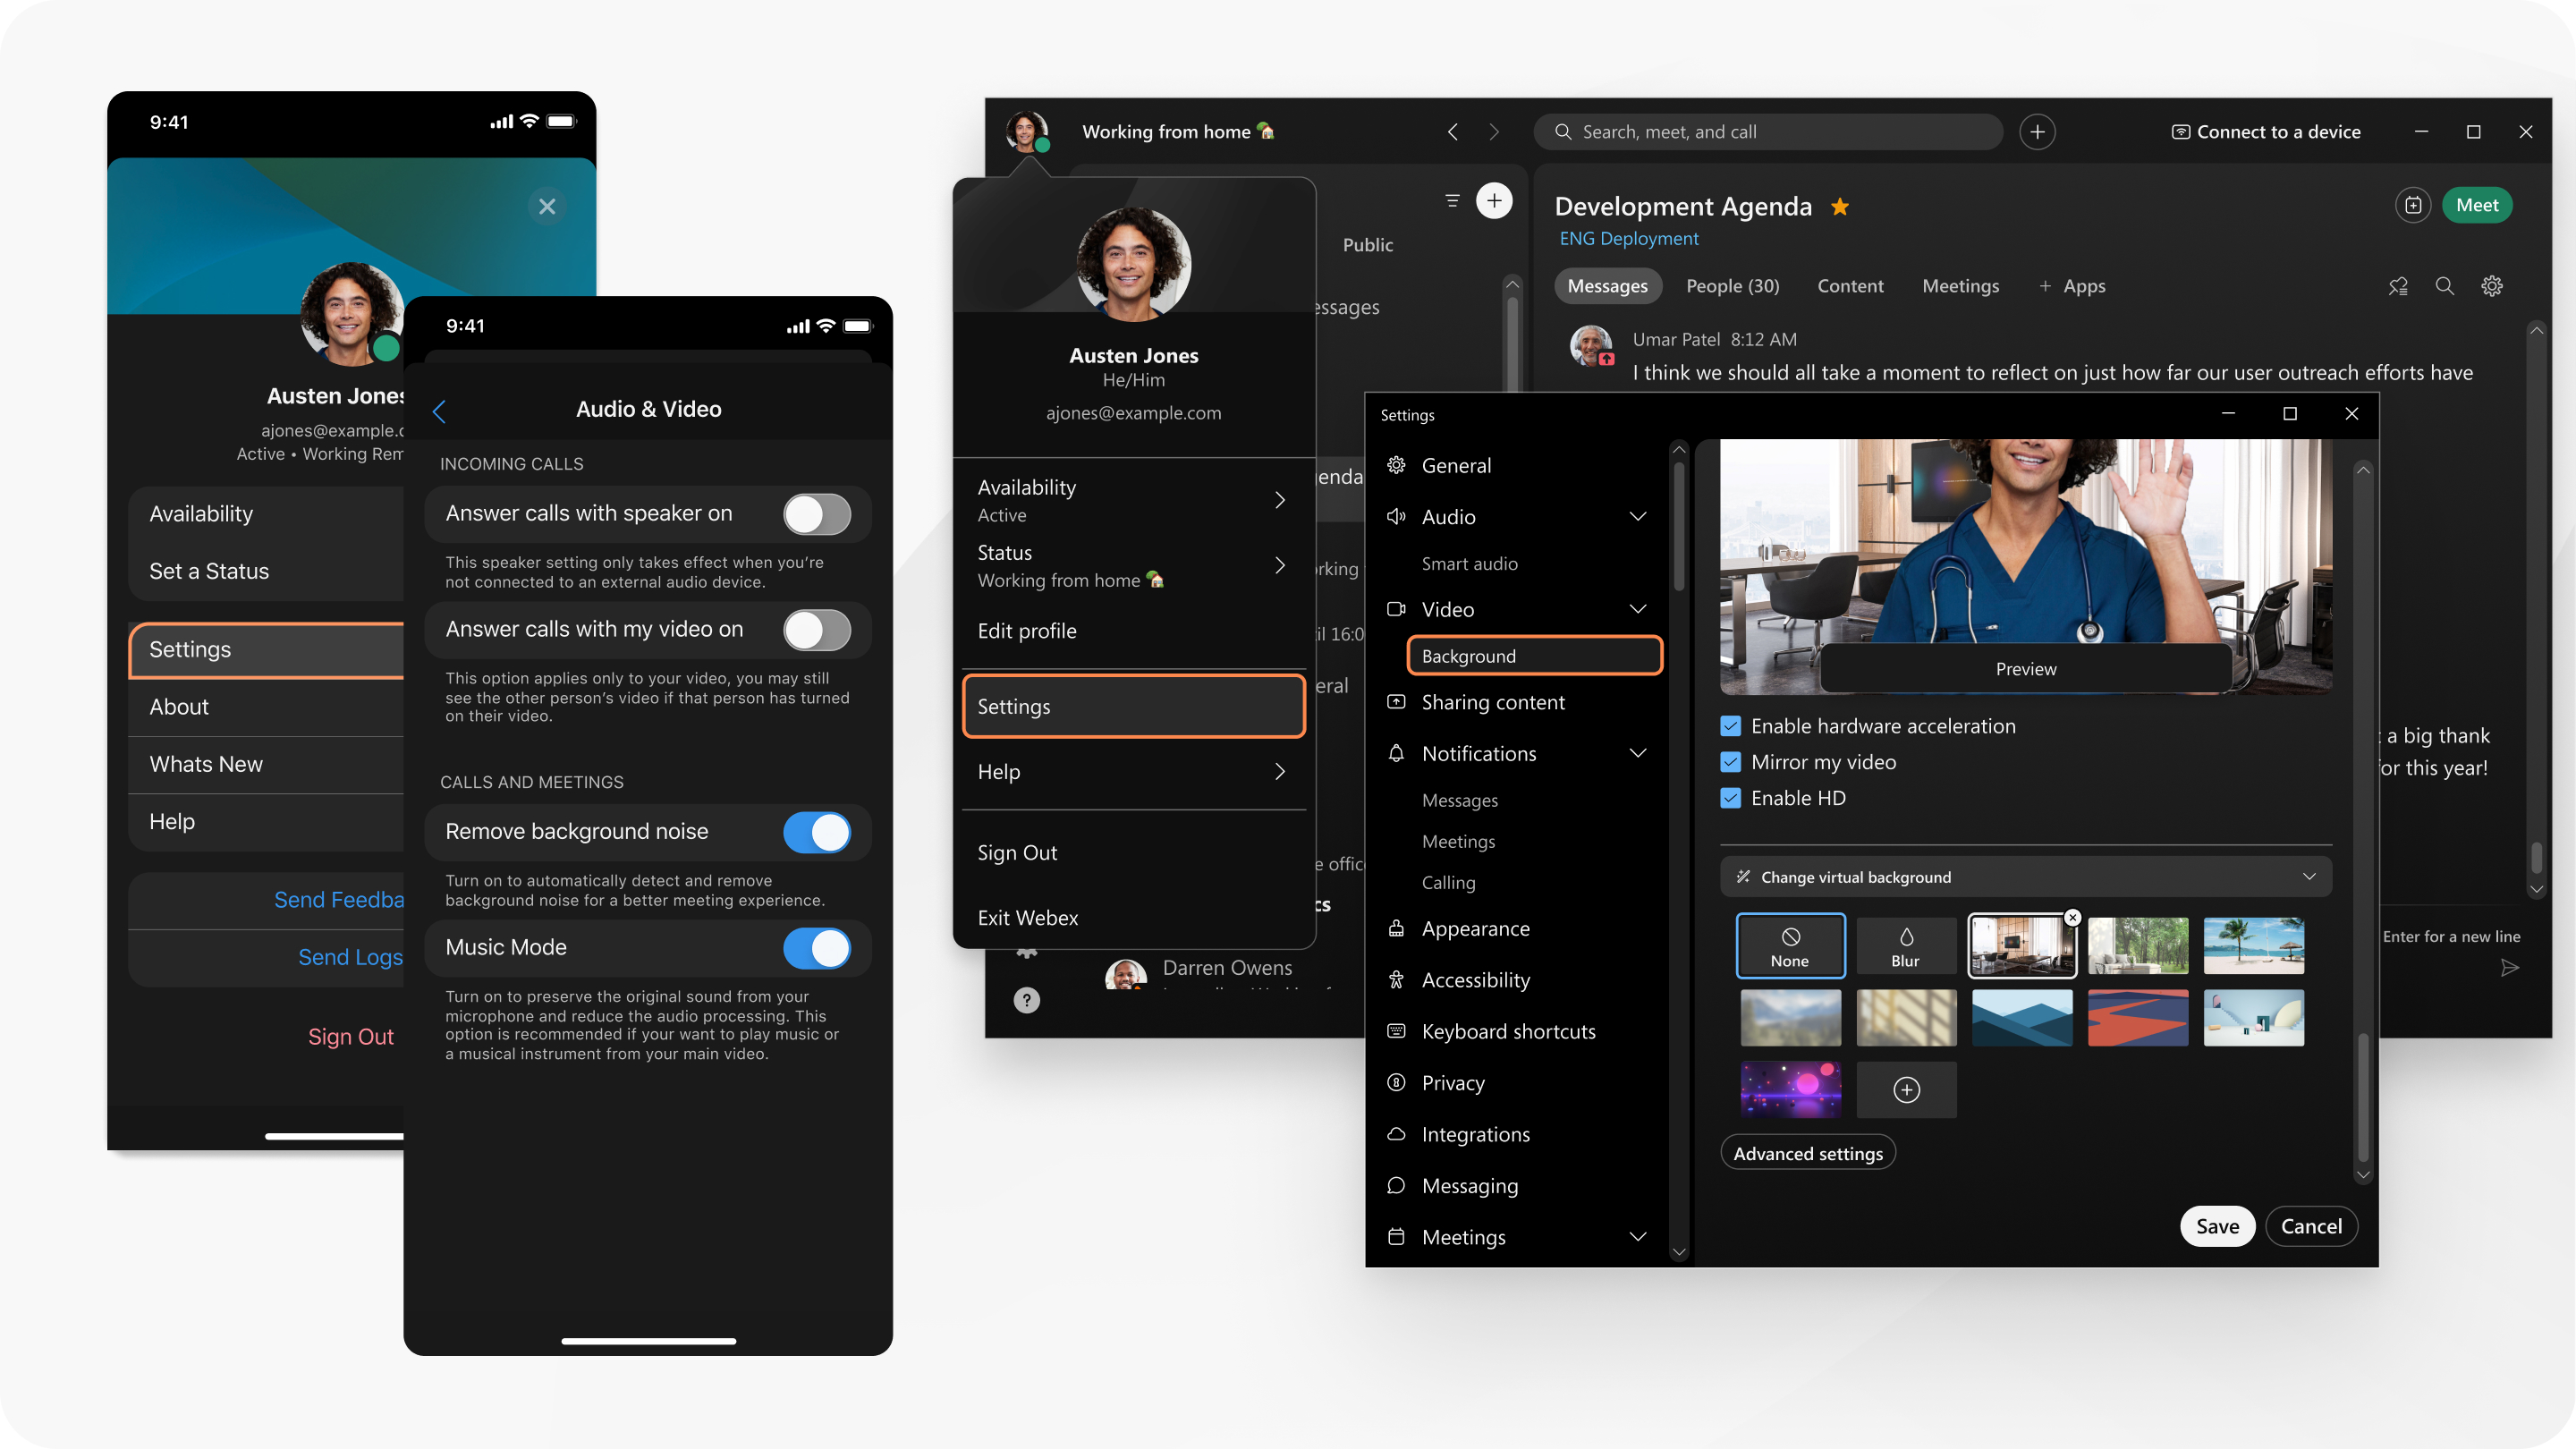Open Settings from Webex profile menu
Image resolution: width=2576 pixels, height=1449 pixels.
coord(1132,706)
